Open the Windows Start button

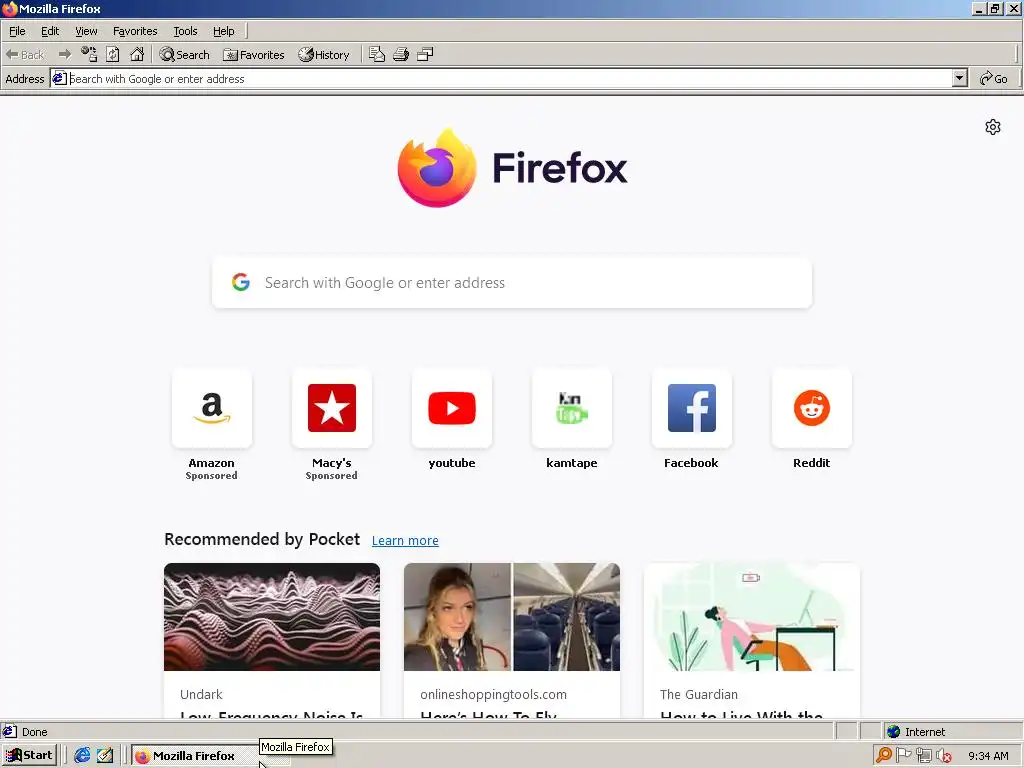coord(29,756)
